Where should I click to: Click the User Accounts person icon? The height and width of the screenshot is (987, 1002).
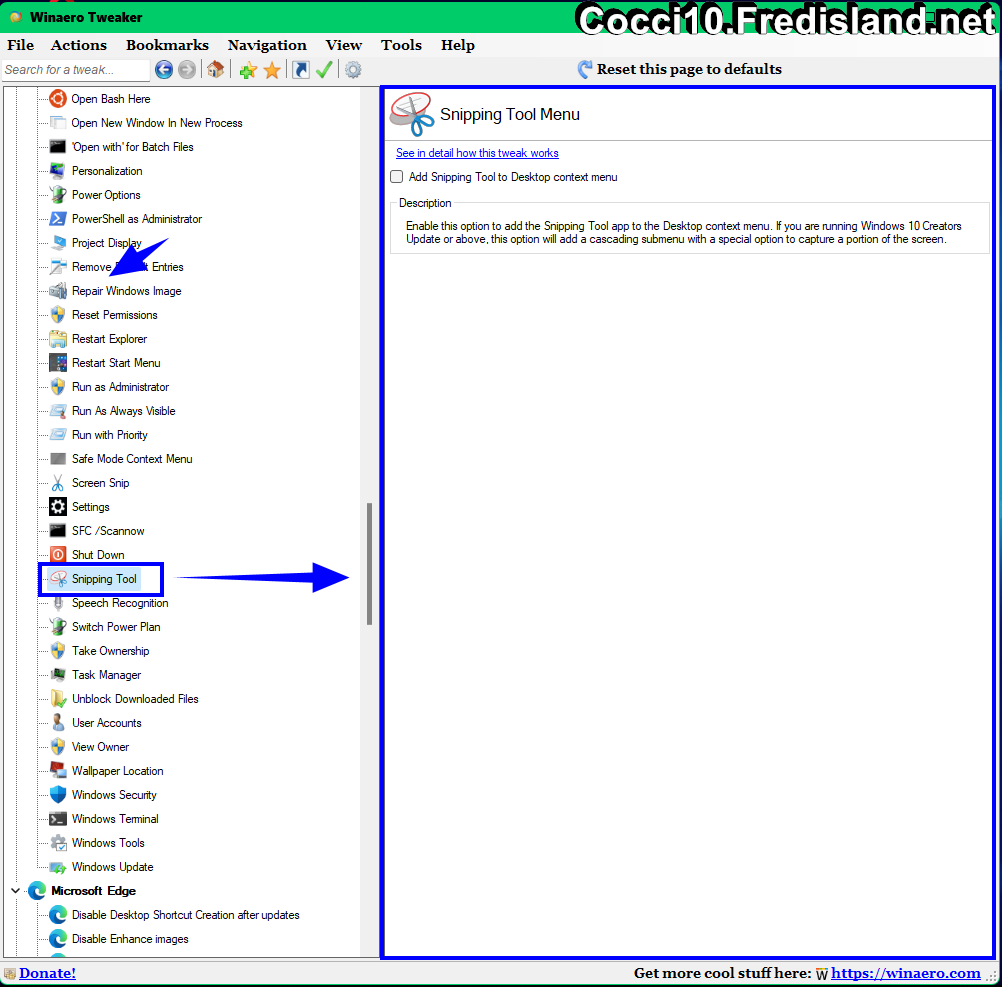(58, 723)
